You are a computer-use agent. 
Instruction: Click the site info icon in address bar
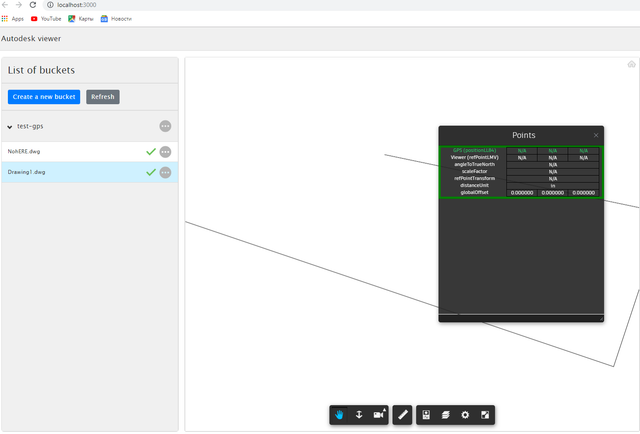coord(50,5)
